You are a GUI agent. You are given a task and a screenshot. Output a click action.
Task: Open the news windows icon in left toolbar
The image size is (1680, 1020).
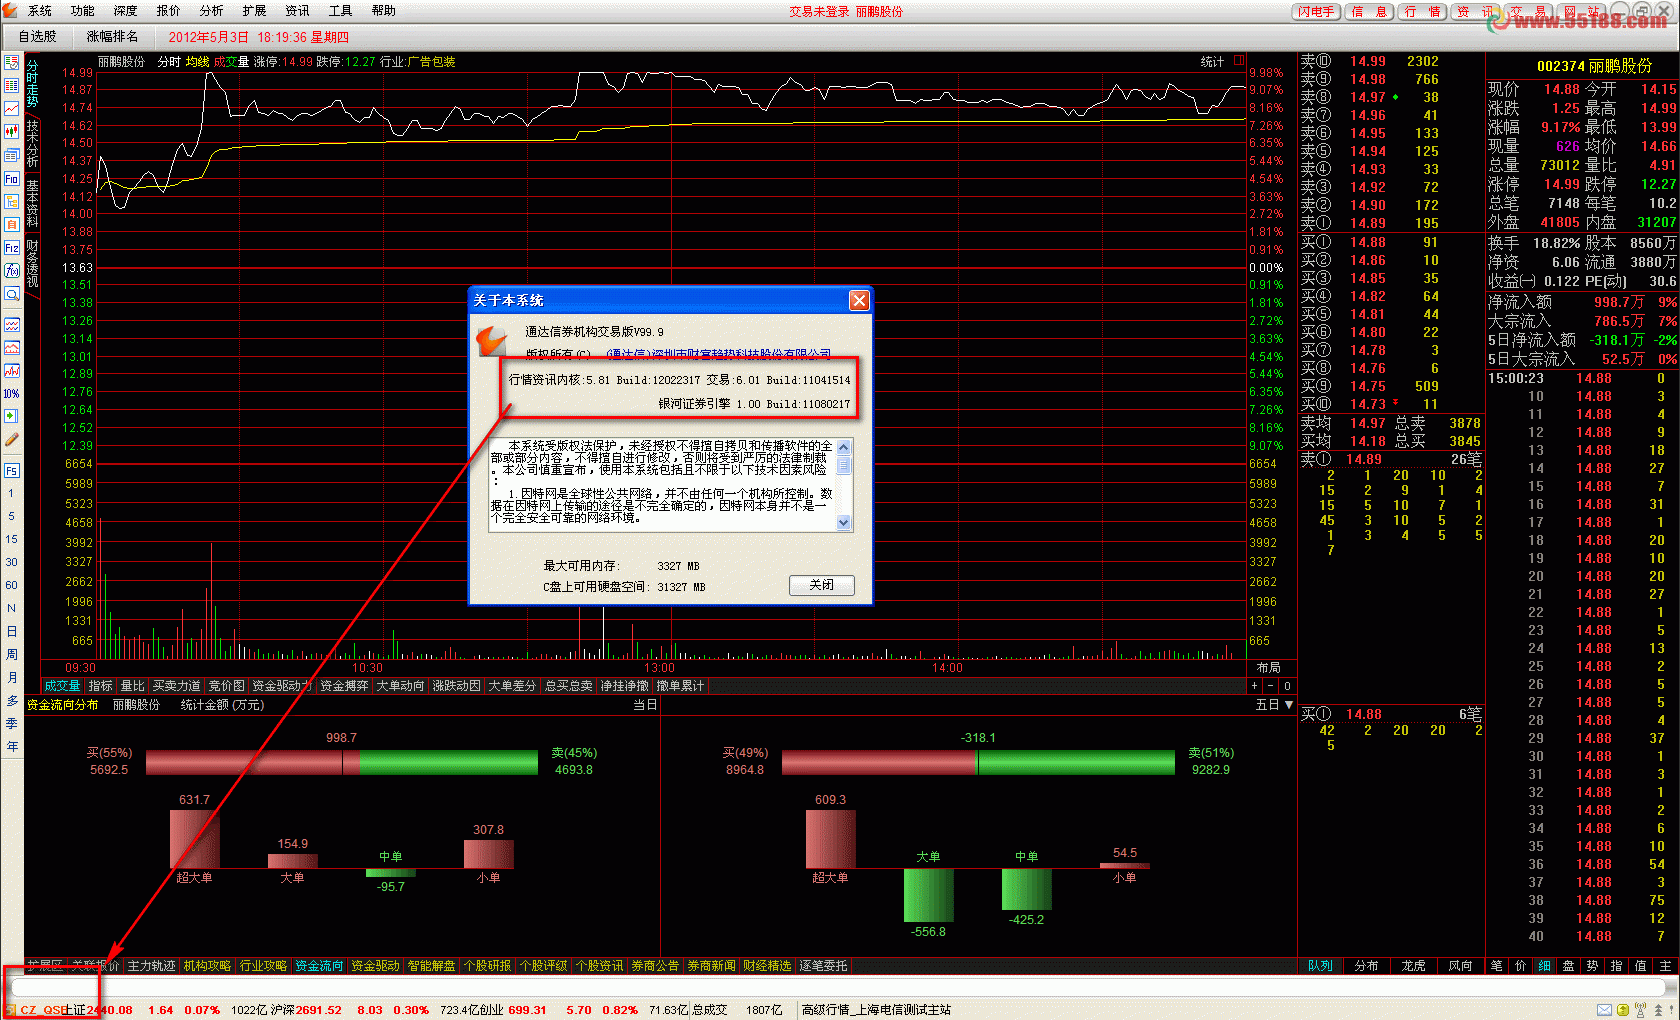pos(12,155)
